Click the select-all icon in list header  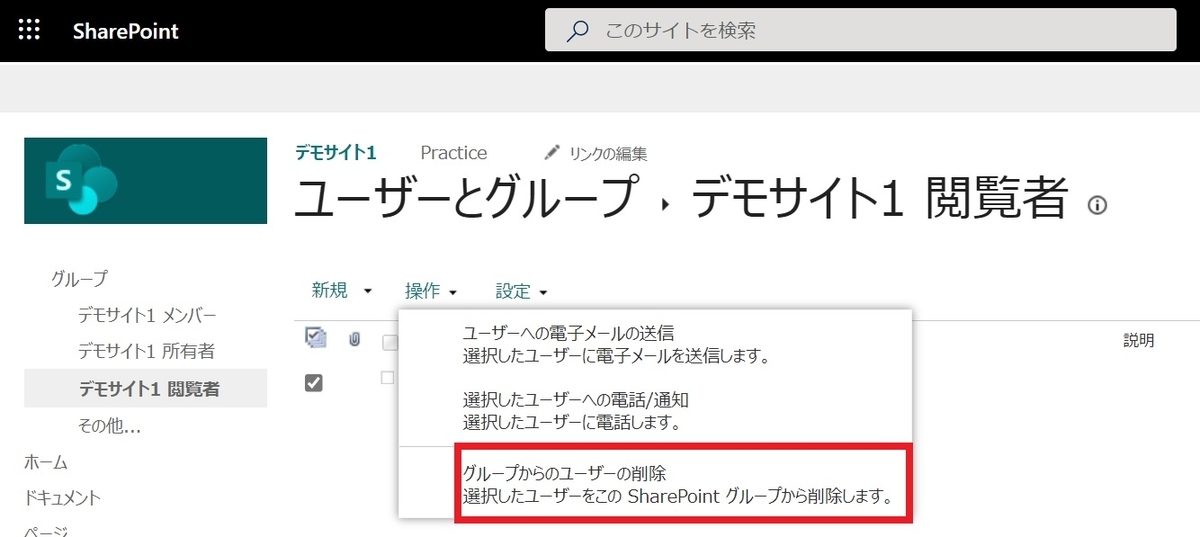(x=315, y=338)
